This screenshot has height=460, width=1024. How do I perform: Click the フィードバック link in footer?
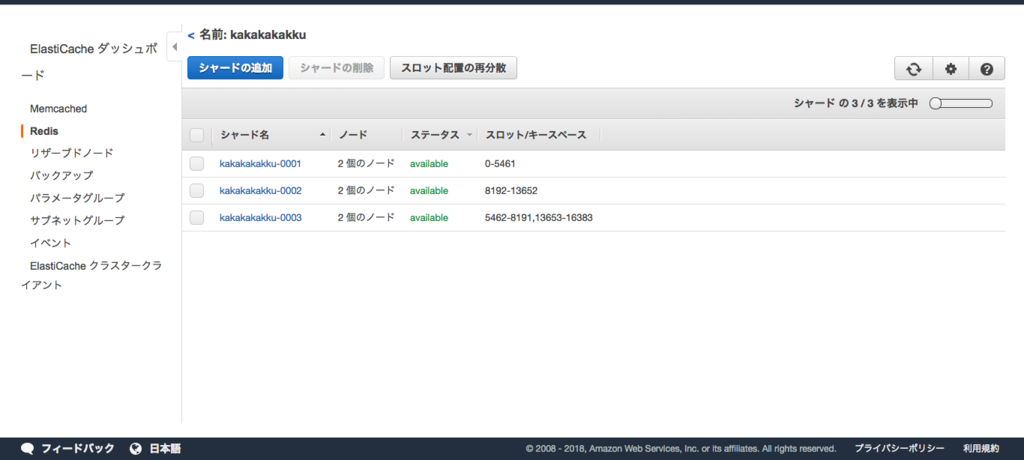coord(78,449)
